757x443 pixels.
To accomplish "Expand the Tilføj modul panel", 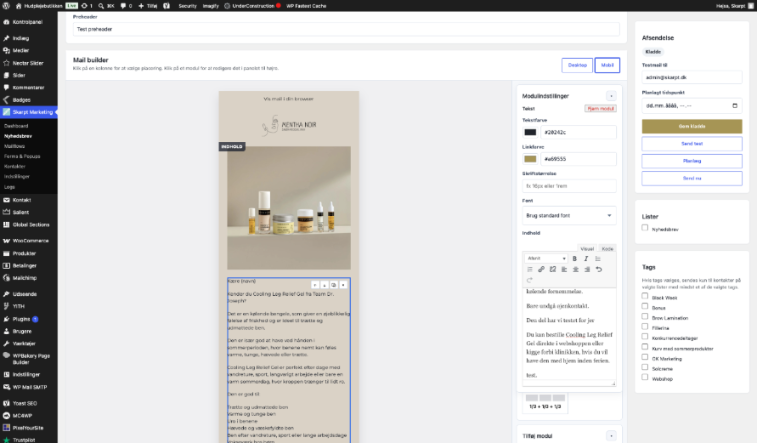I will (x=611, y=436).
